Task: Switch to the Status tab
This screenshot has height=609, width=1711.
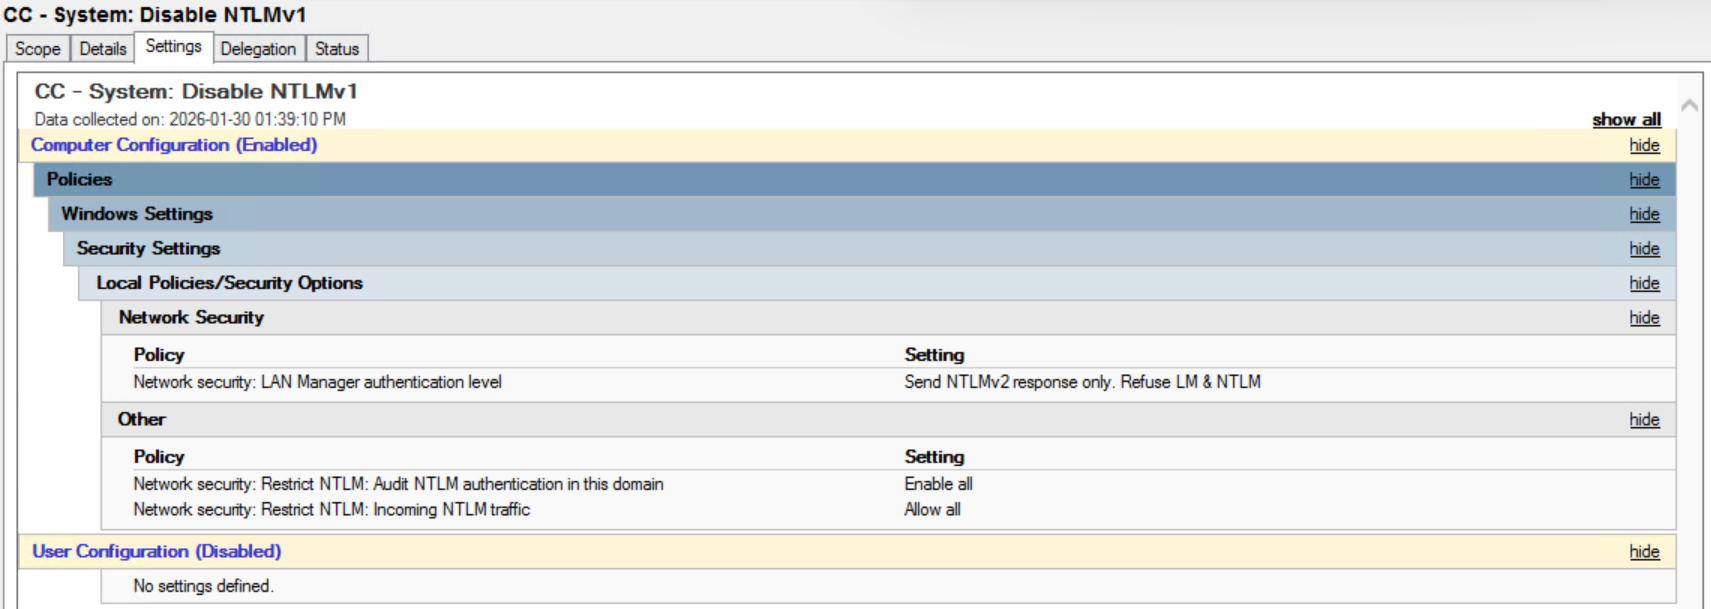Action: (x=337, y=49)
